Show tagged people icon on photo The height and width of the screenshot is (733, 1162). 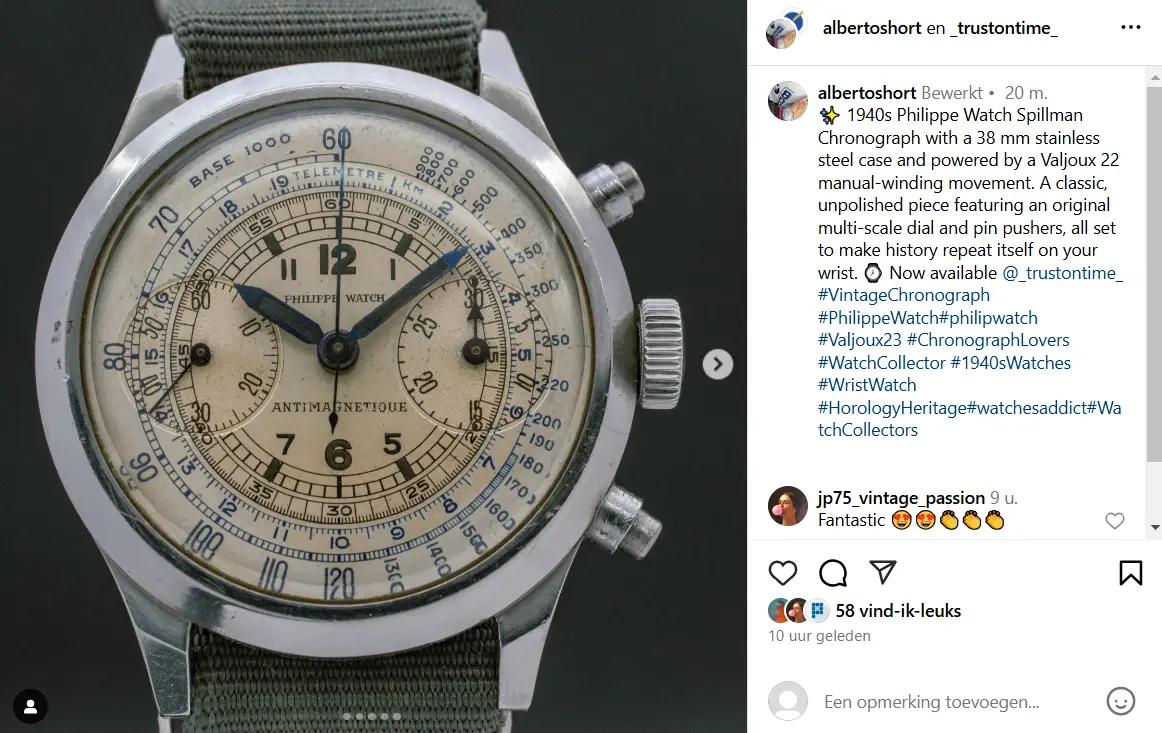(x=30, y=707)
